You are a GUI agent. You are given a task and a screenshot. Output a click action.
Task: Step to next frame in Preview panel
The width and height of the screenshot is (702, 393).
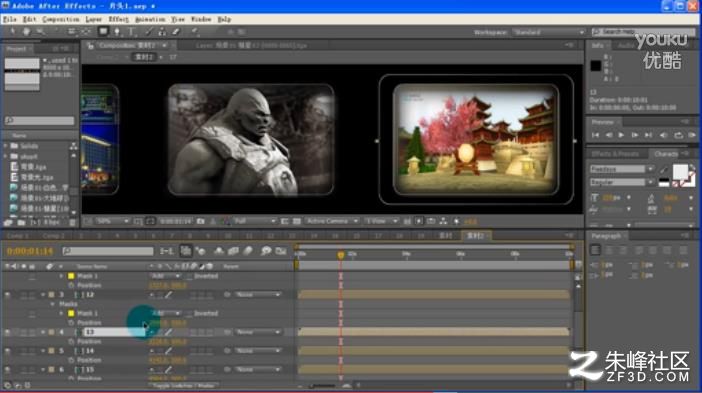[x=635, y=135]
